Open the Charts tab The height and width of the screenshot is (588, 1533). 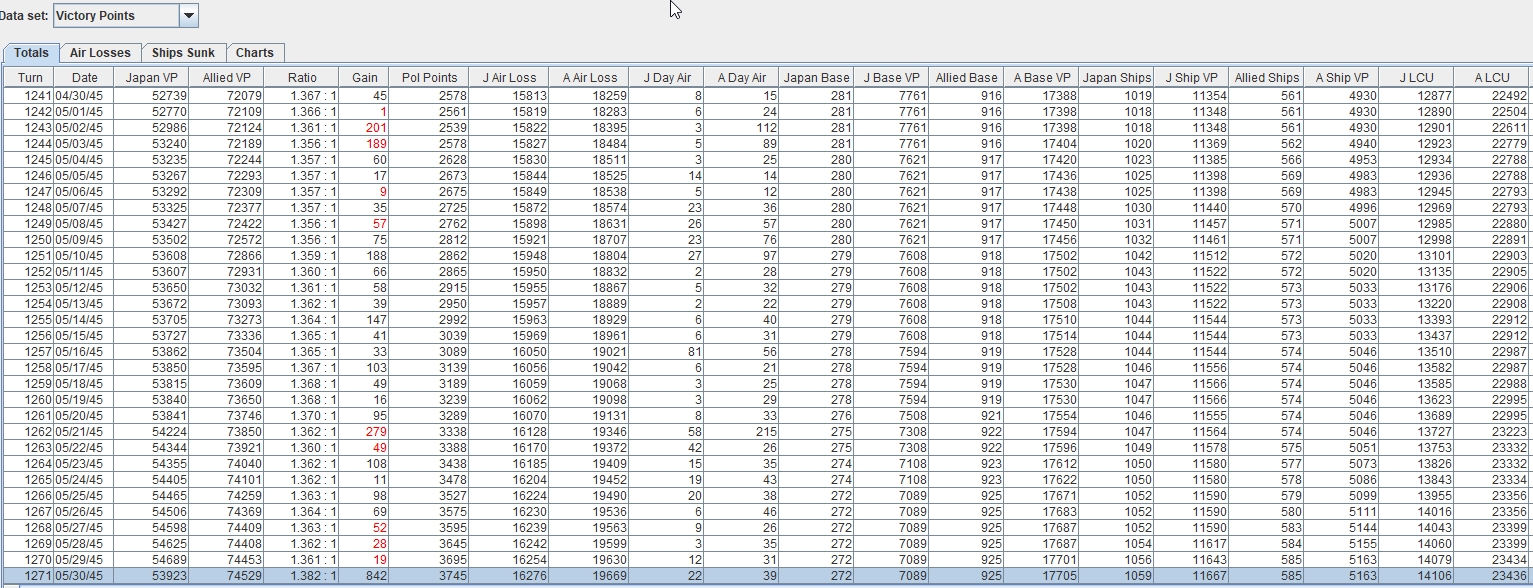255,53
